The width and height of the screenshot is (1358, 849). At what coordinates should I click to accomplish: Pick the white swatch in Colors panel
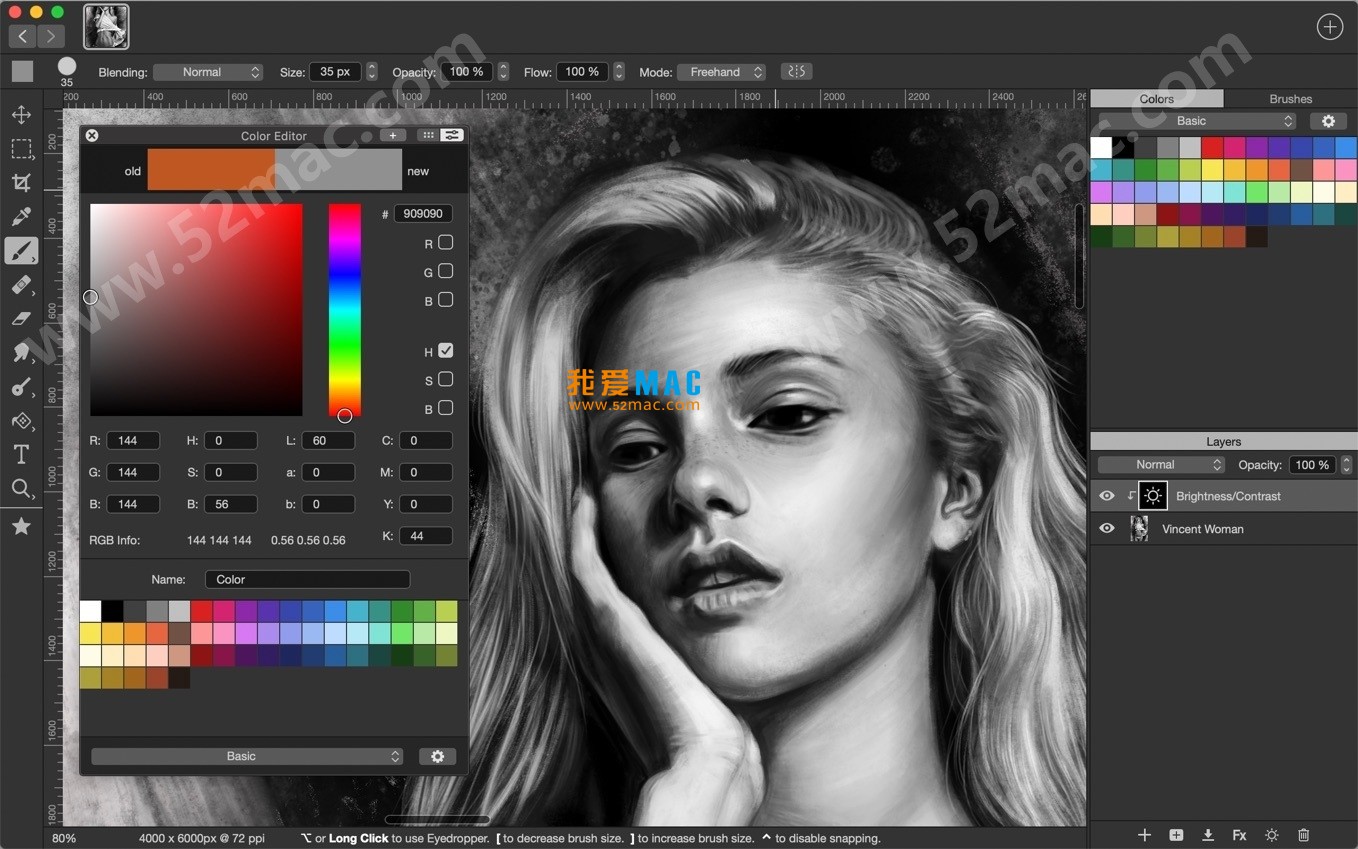(x=1101, y=148)
